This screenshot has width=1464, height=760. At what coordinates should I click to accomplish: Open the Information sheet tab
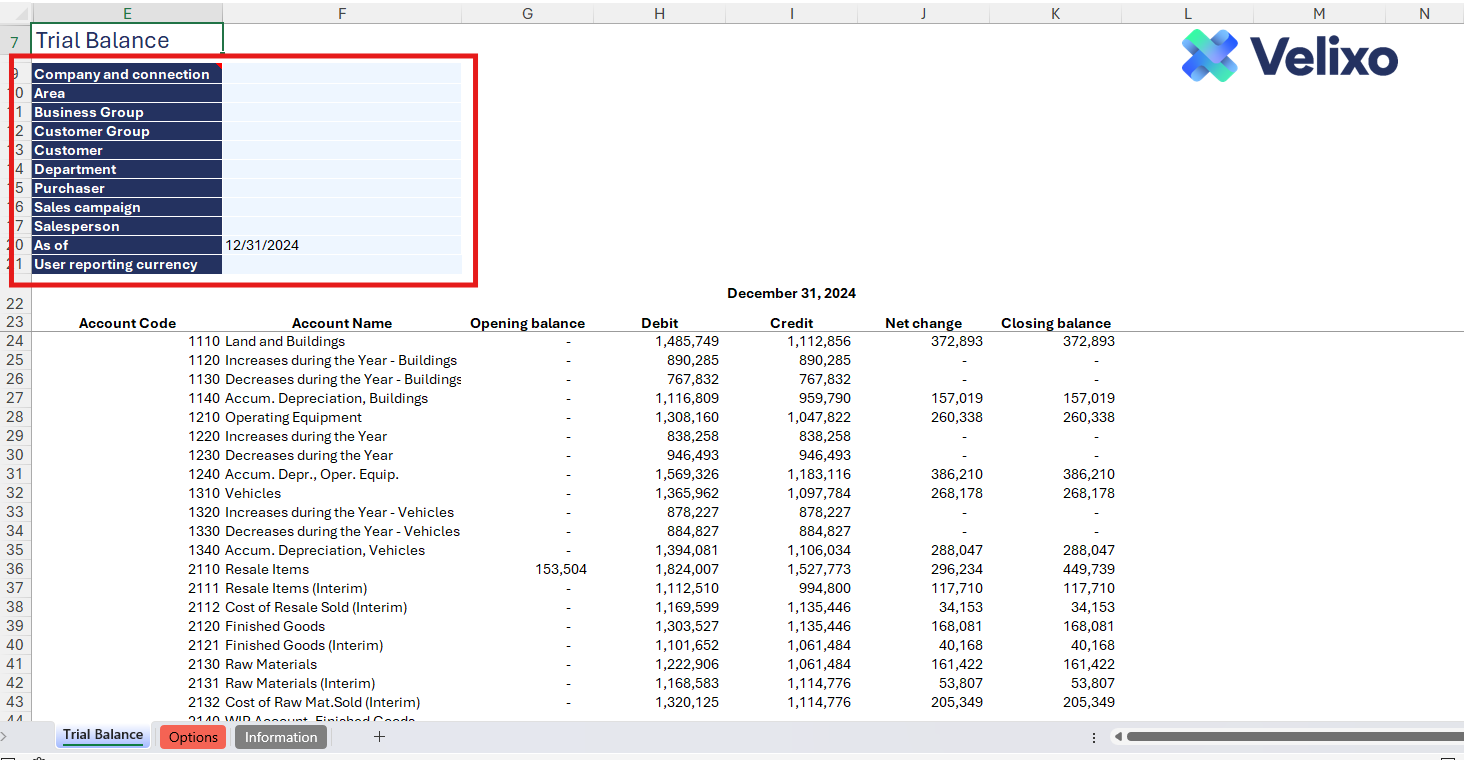[x=281, y=737]
